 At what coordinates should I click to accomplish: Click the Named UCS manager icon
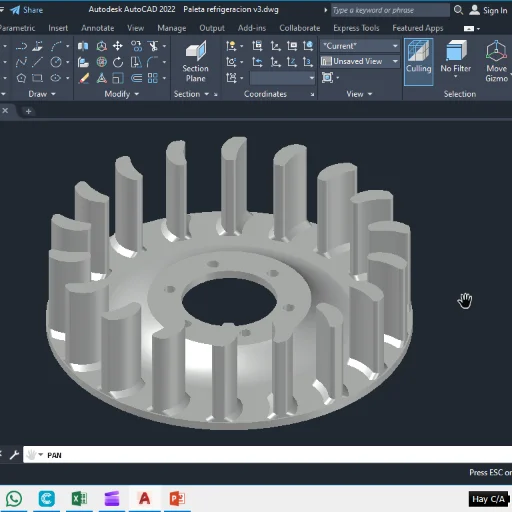coord(257,46)
